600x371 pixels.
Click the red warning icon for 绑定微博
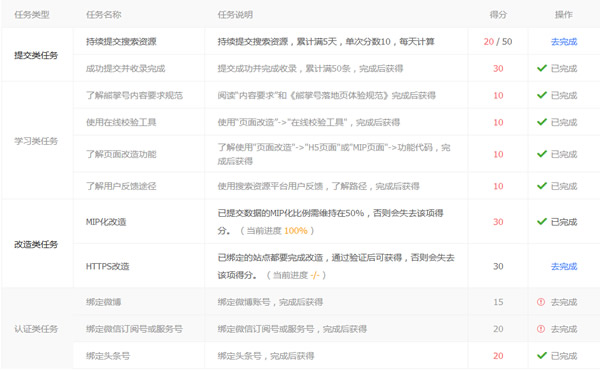tap(541, 302)
